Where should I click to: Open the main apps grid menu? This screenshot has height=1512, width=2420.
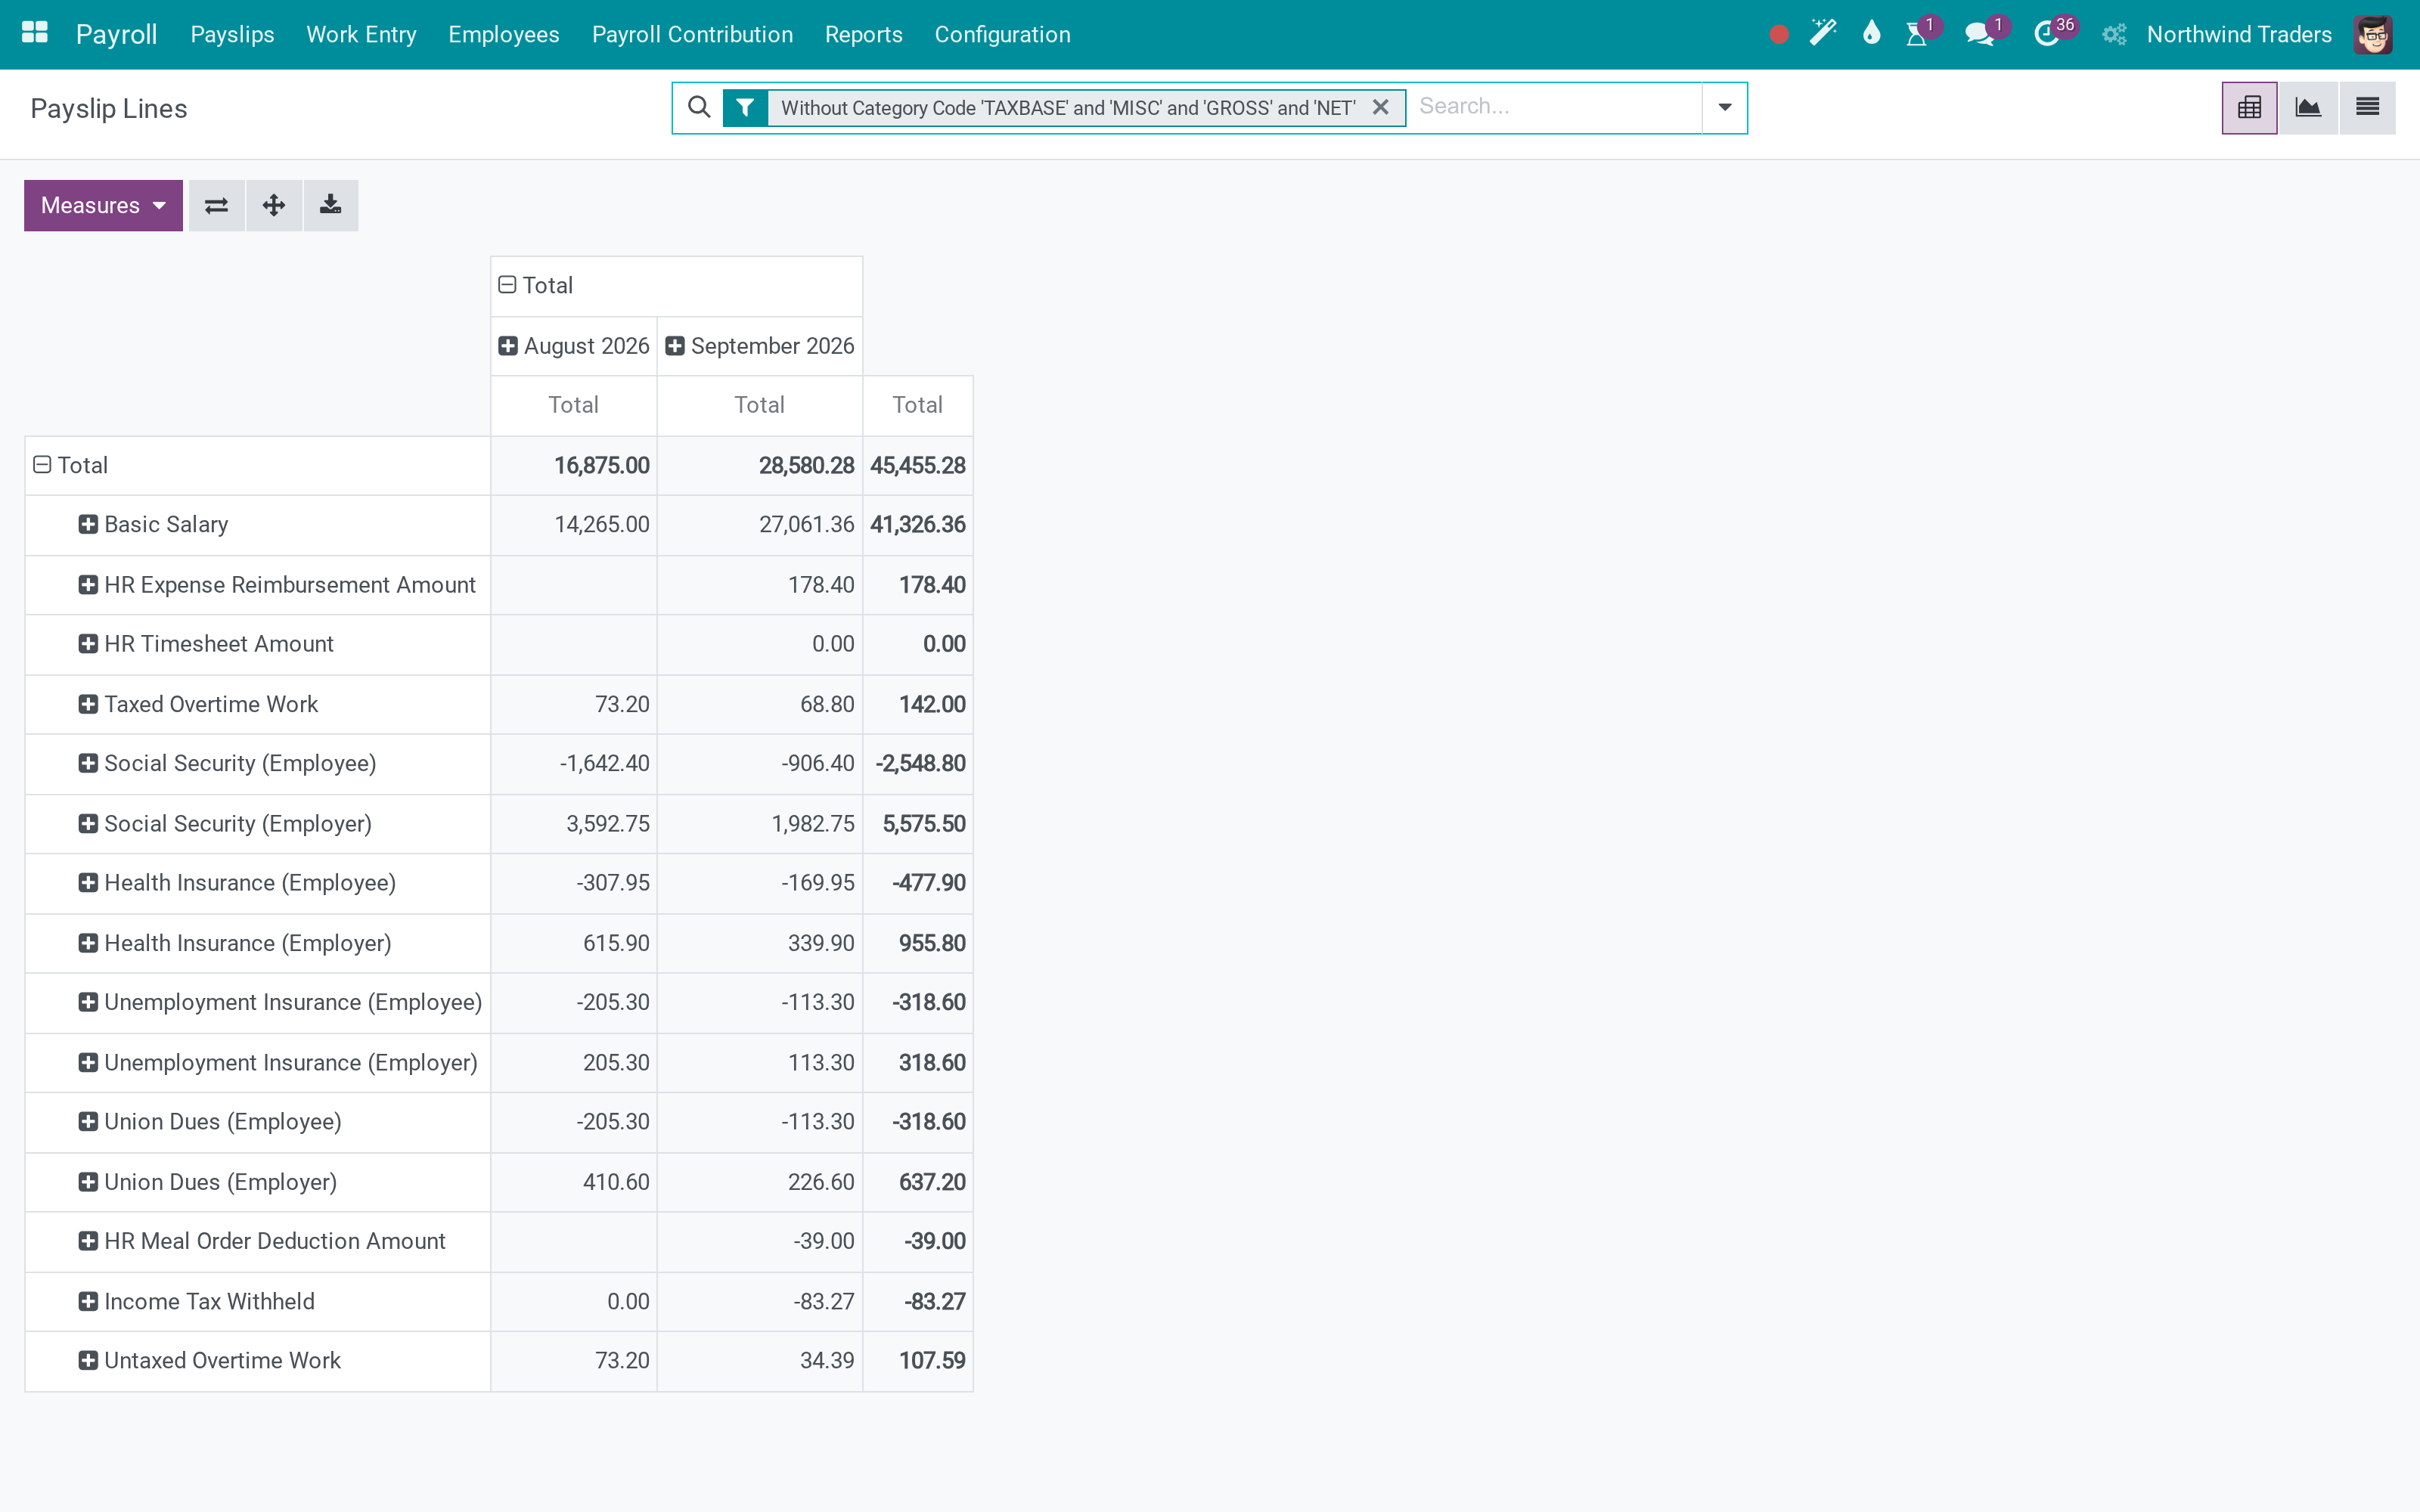click(35, 33)
